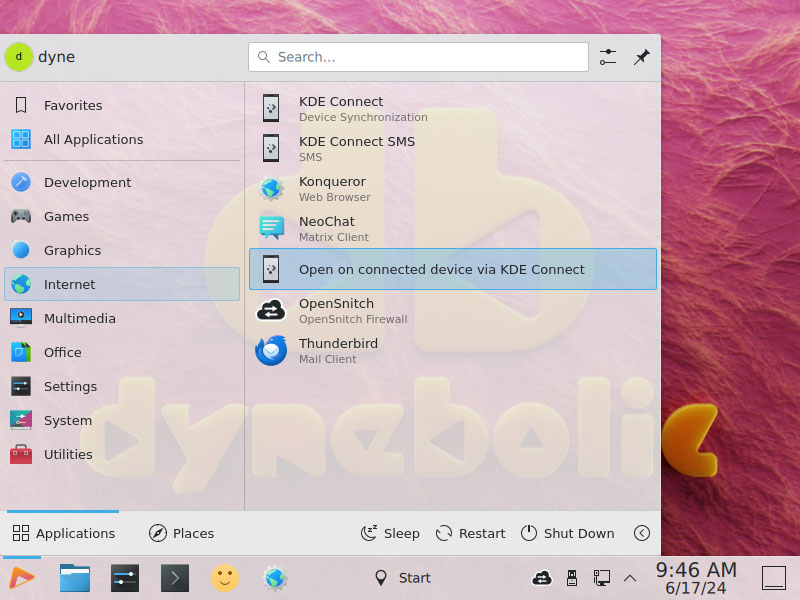Show All Applications category
This screenshot has width=800, height=600.
click(x=122, y=139)
